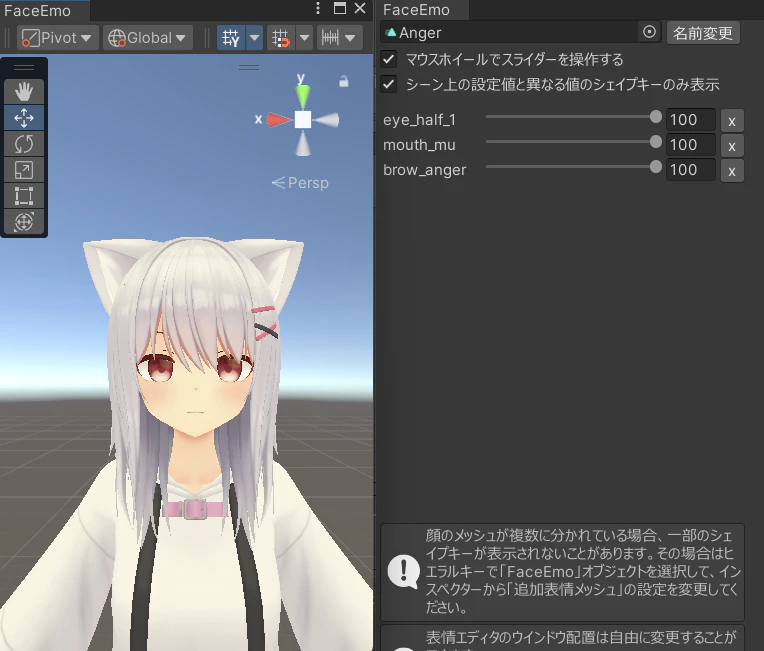Click the 名前変更 rename button
The image size is (764, 651).
pyautogui.click(x=703, y=33)
